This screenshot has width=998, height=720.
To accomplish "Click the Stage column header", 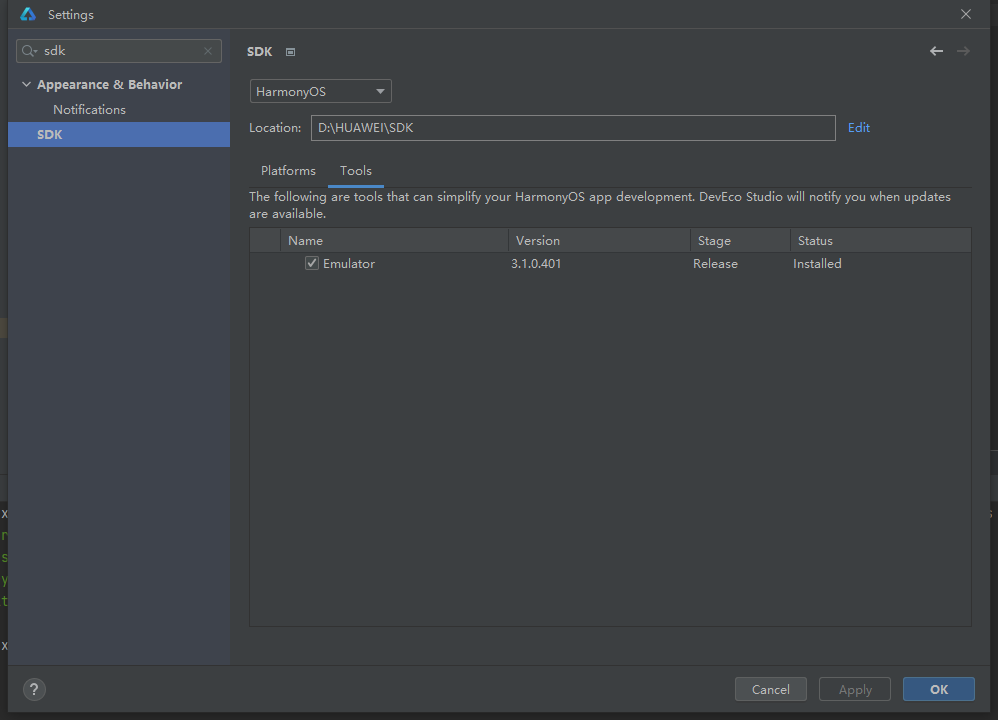I will pos(740,241).
